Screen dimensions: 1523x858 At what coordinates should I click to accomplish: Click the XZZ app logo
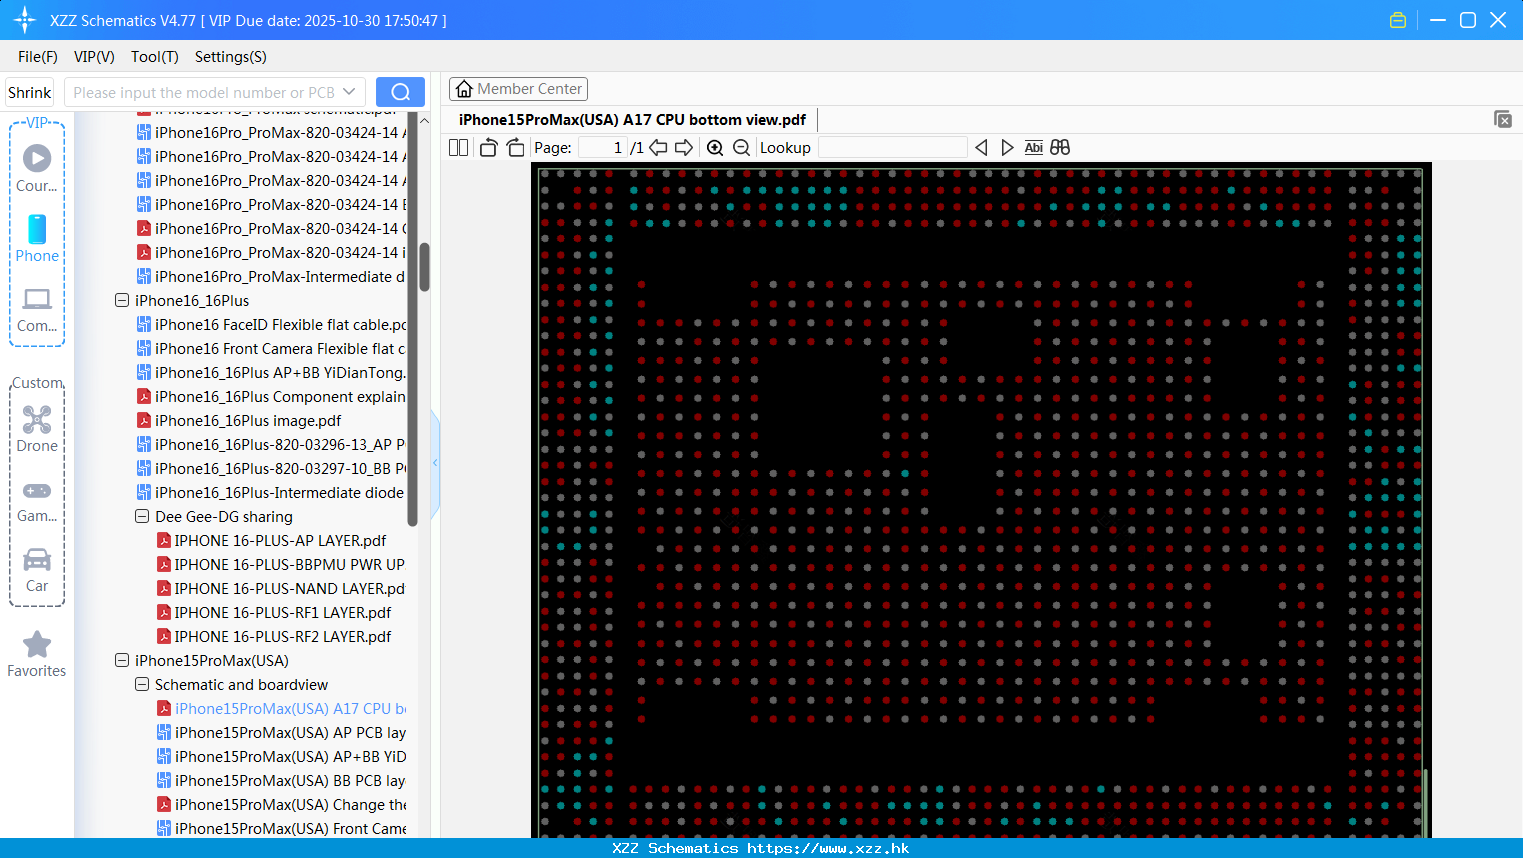coord(25,20)
